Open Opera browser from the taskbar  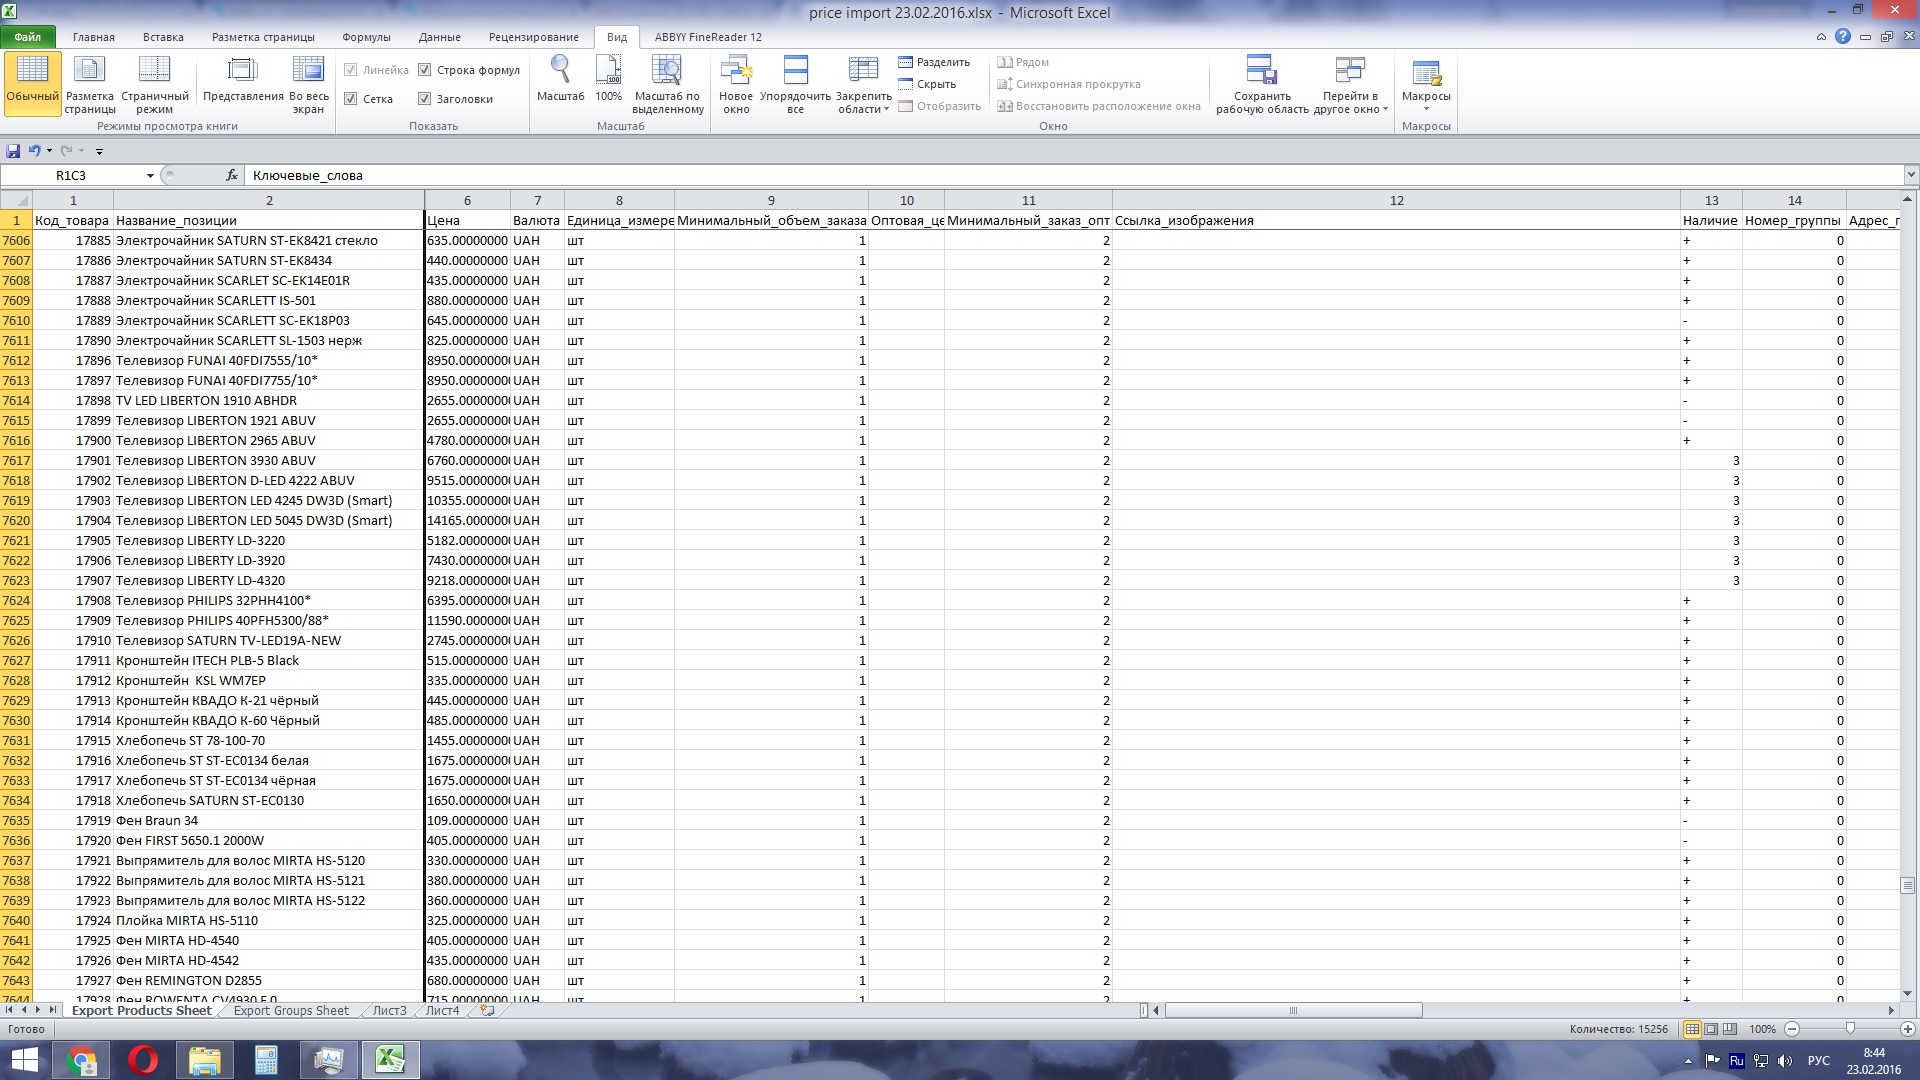tap(143, 1060)
